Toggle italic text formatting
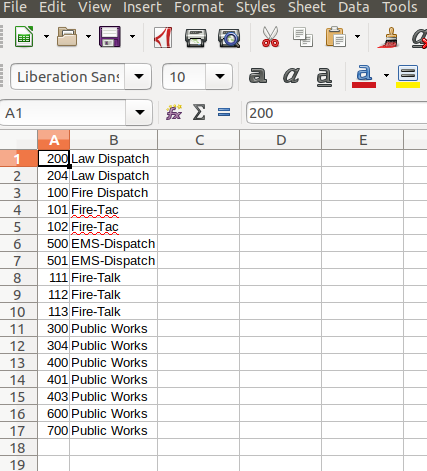Screen dimensions: 427x471 (x=291, y=76)
